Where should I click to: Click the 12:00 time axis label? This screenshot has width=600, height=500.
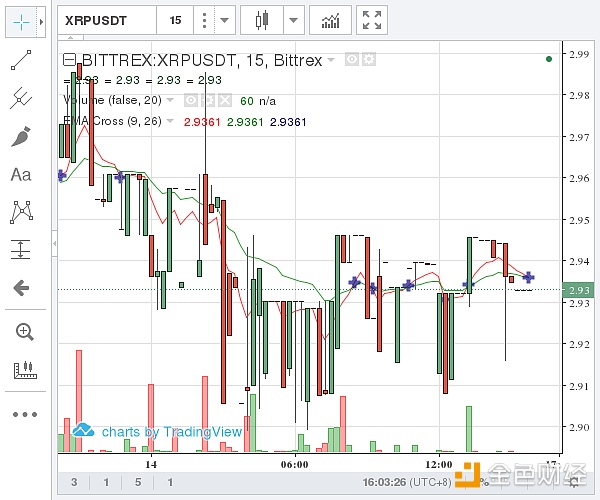pos(439,465)
